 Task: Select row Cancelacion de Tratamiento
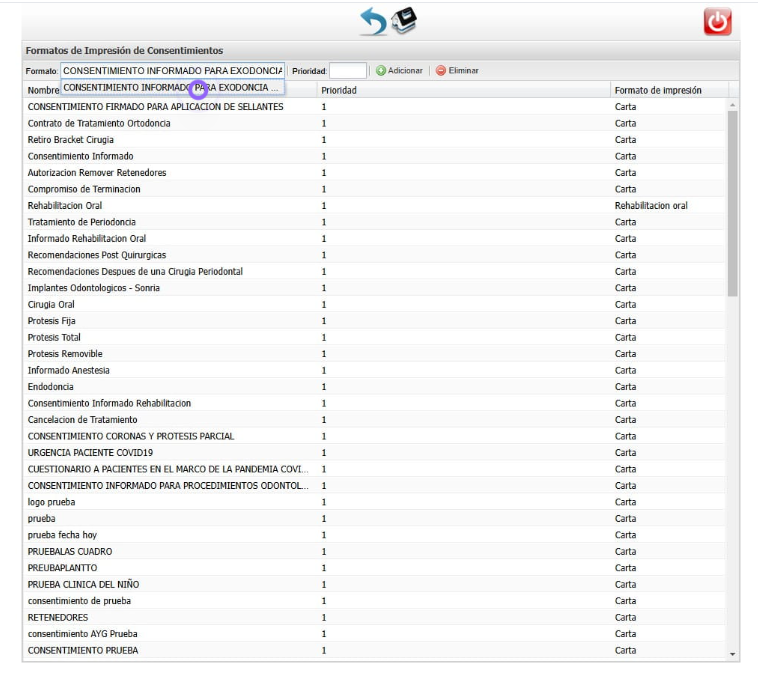(x=375, y=419)
